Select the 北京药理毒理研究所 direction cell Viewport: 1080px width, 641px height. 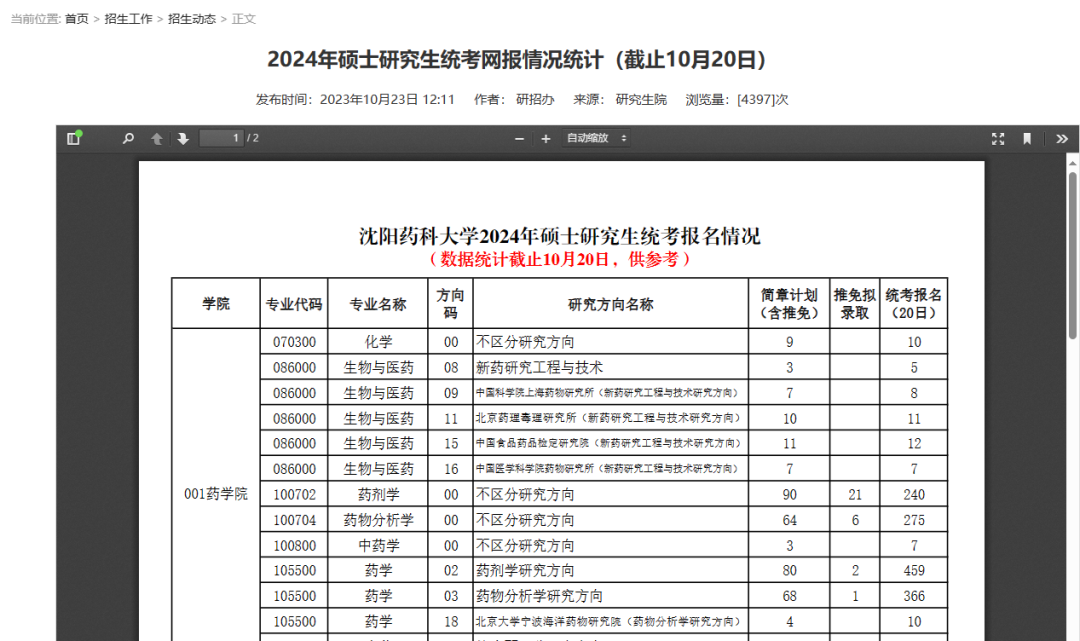pyautogui.click(x=610, y=418)
